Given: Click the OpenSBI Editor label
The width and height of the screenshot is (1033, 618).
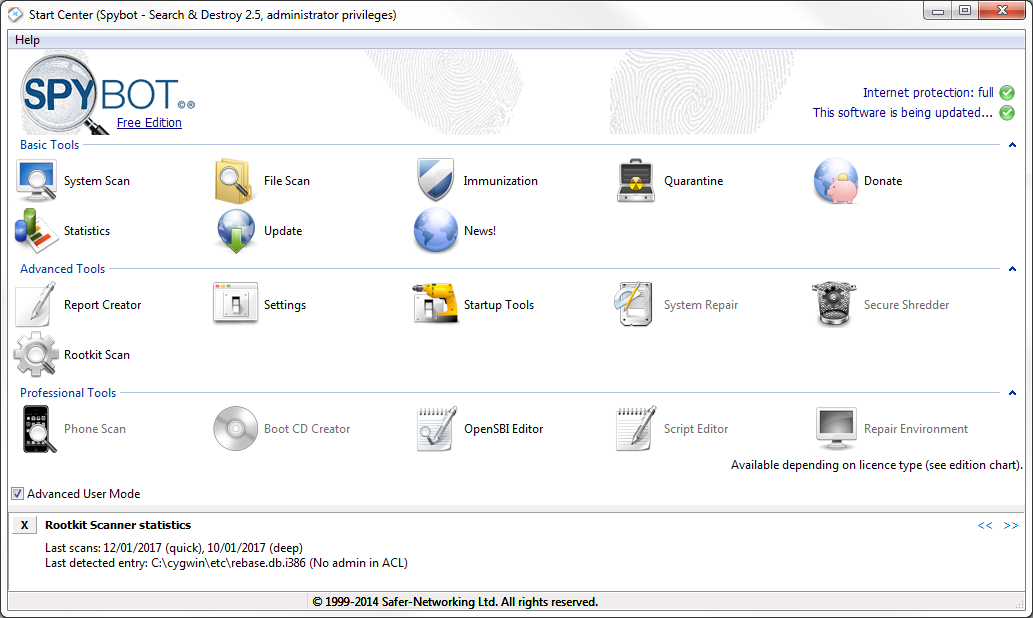Looking at the screenshot, I should [503, 429].
